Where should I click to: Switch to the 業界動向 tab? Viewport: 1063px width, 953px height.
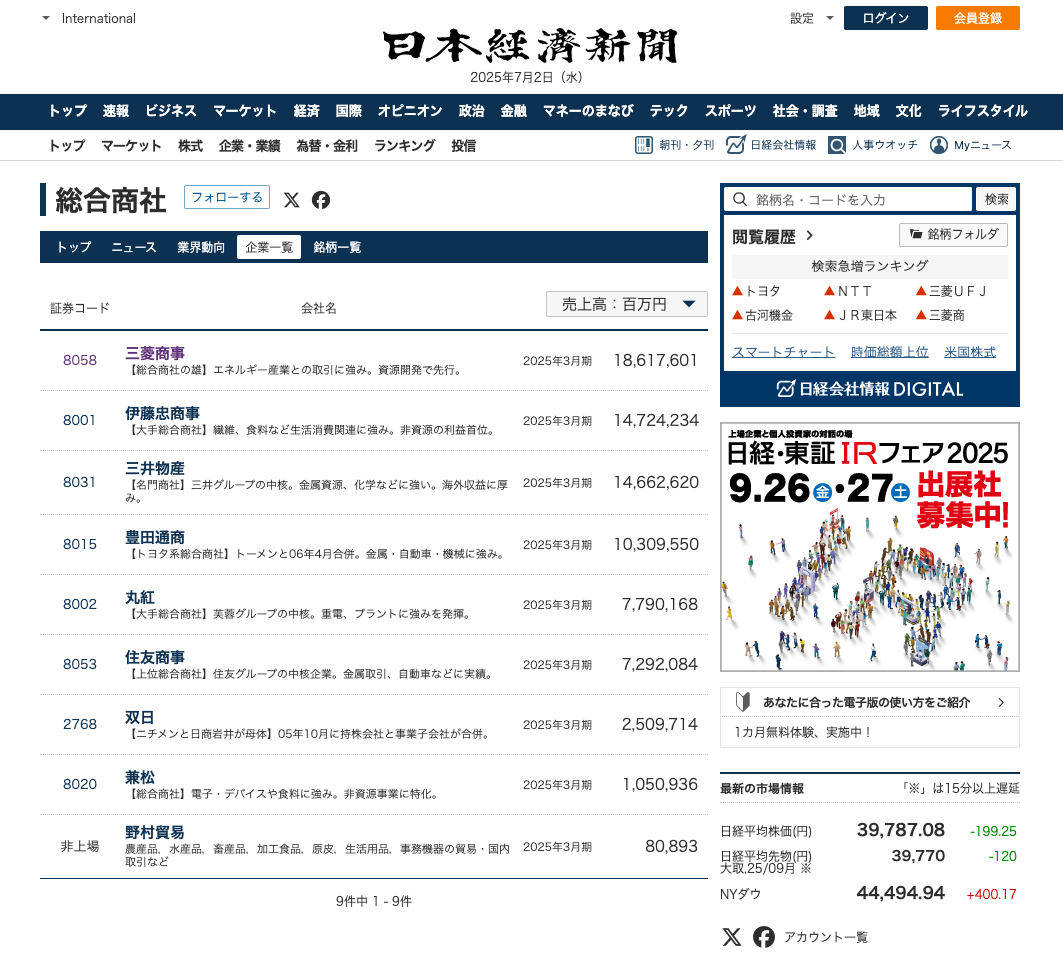tap(201, 247)
